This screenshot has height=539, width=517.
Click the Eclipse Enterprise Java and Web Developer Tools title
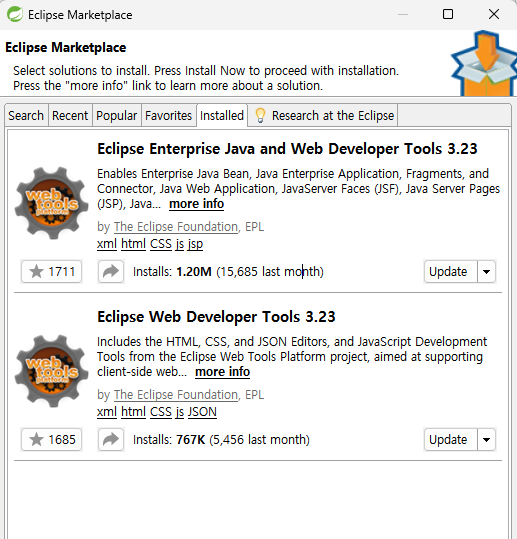point(287,149)
